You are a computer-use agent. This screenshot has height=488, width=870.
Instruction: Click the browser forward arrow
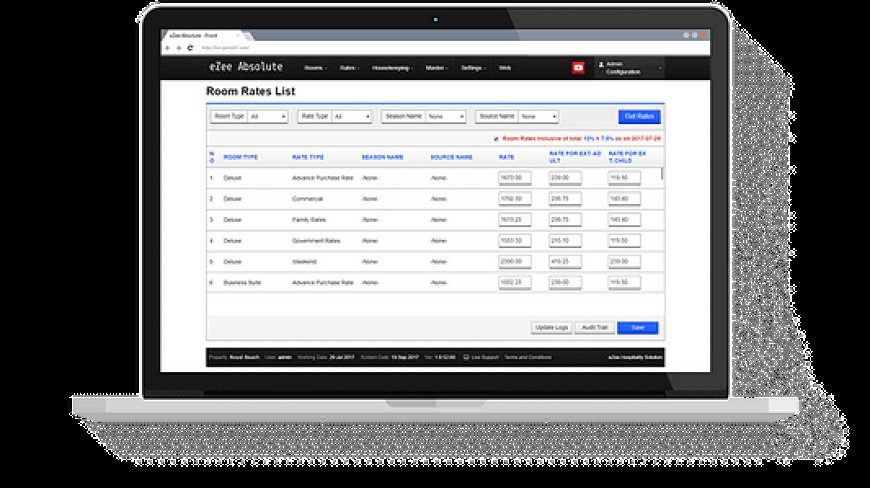pos(179,48)
